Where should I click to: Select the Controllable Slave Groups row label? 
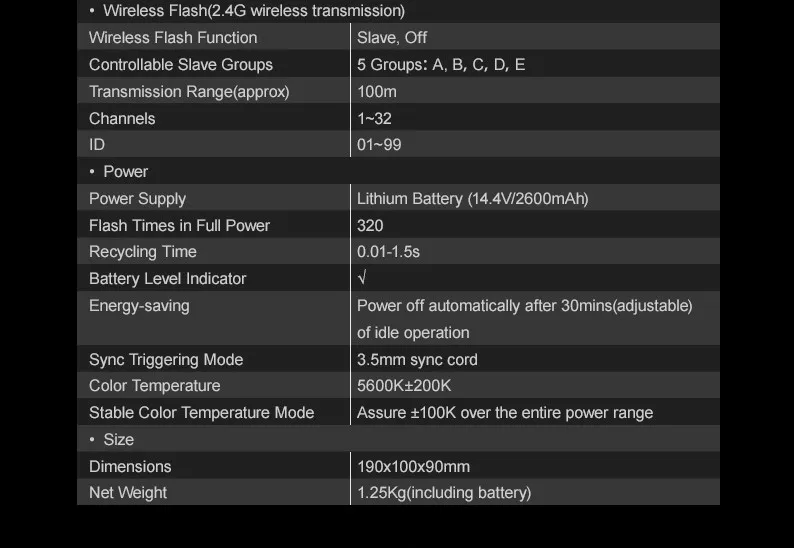pos(181,64)
